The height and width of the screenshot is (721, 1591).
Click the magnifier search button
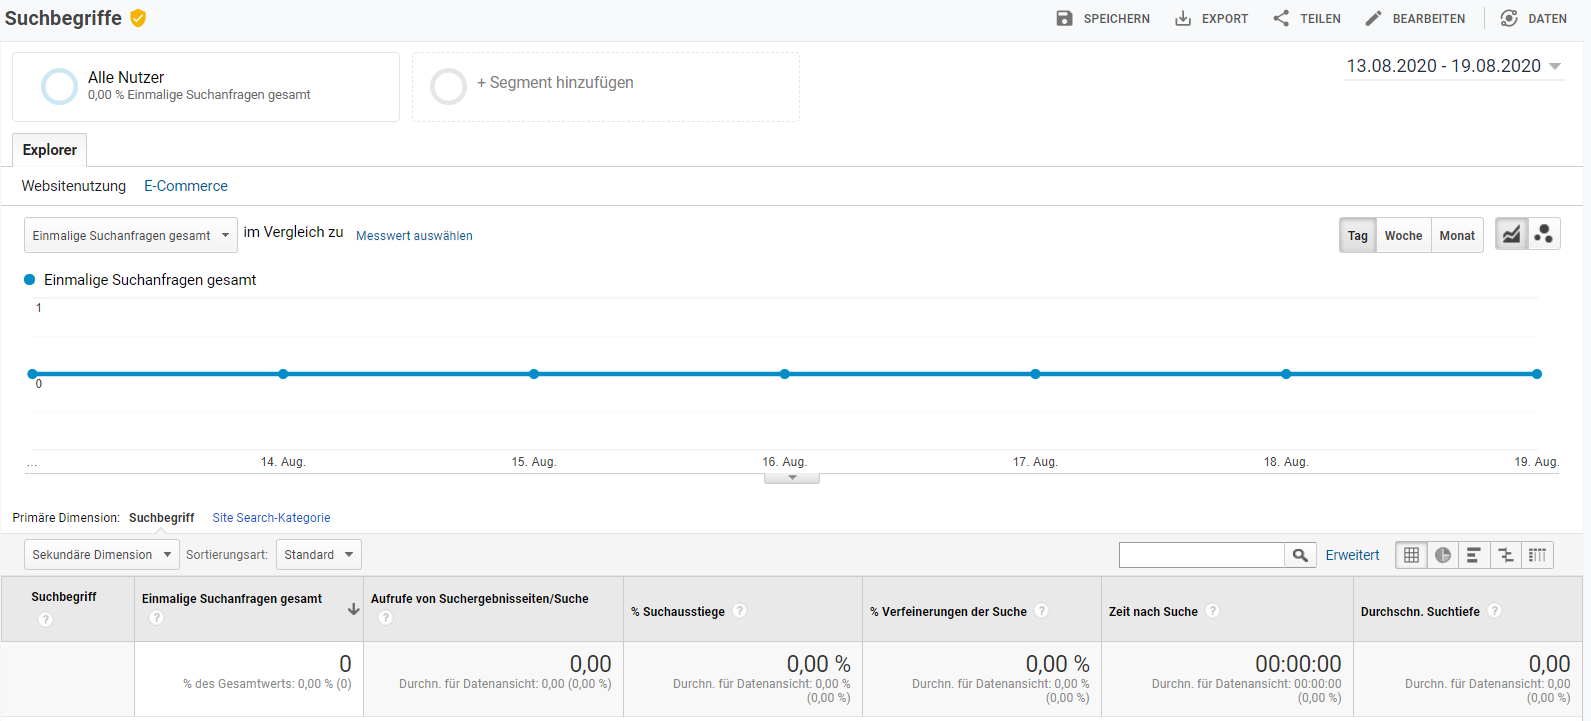pos(1300,555)
